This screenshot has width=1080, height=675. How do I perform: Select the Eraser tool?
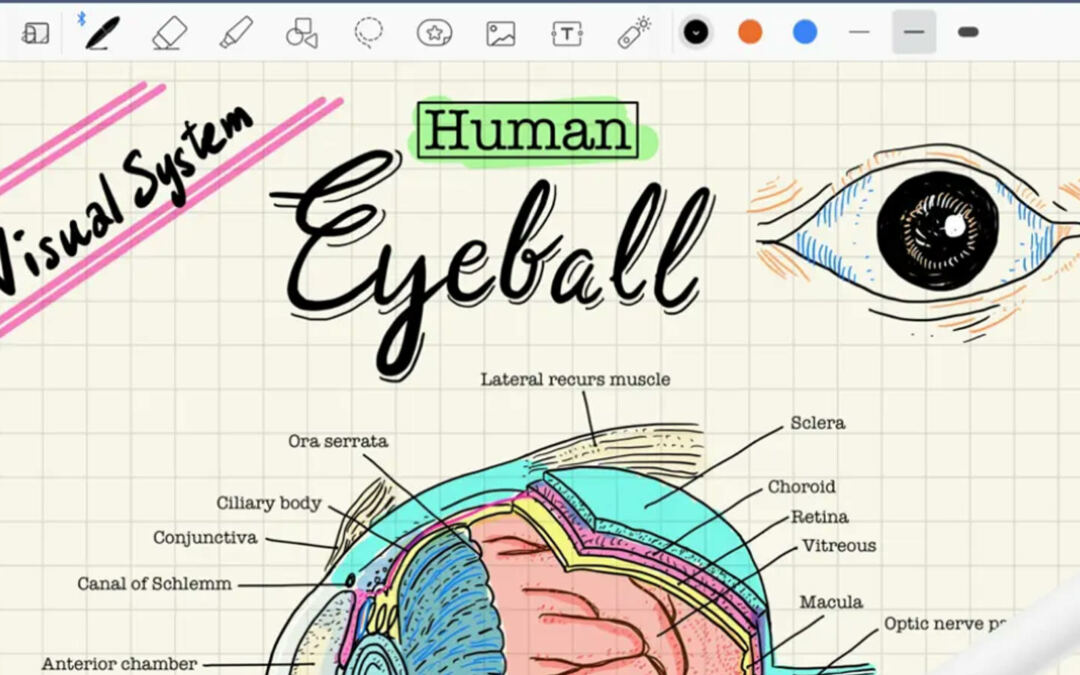pyautogui.click(x=169, y=32)
